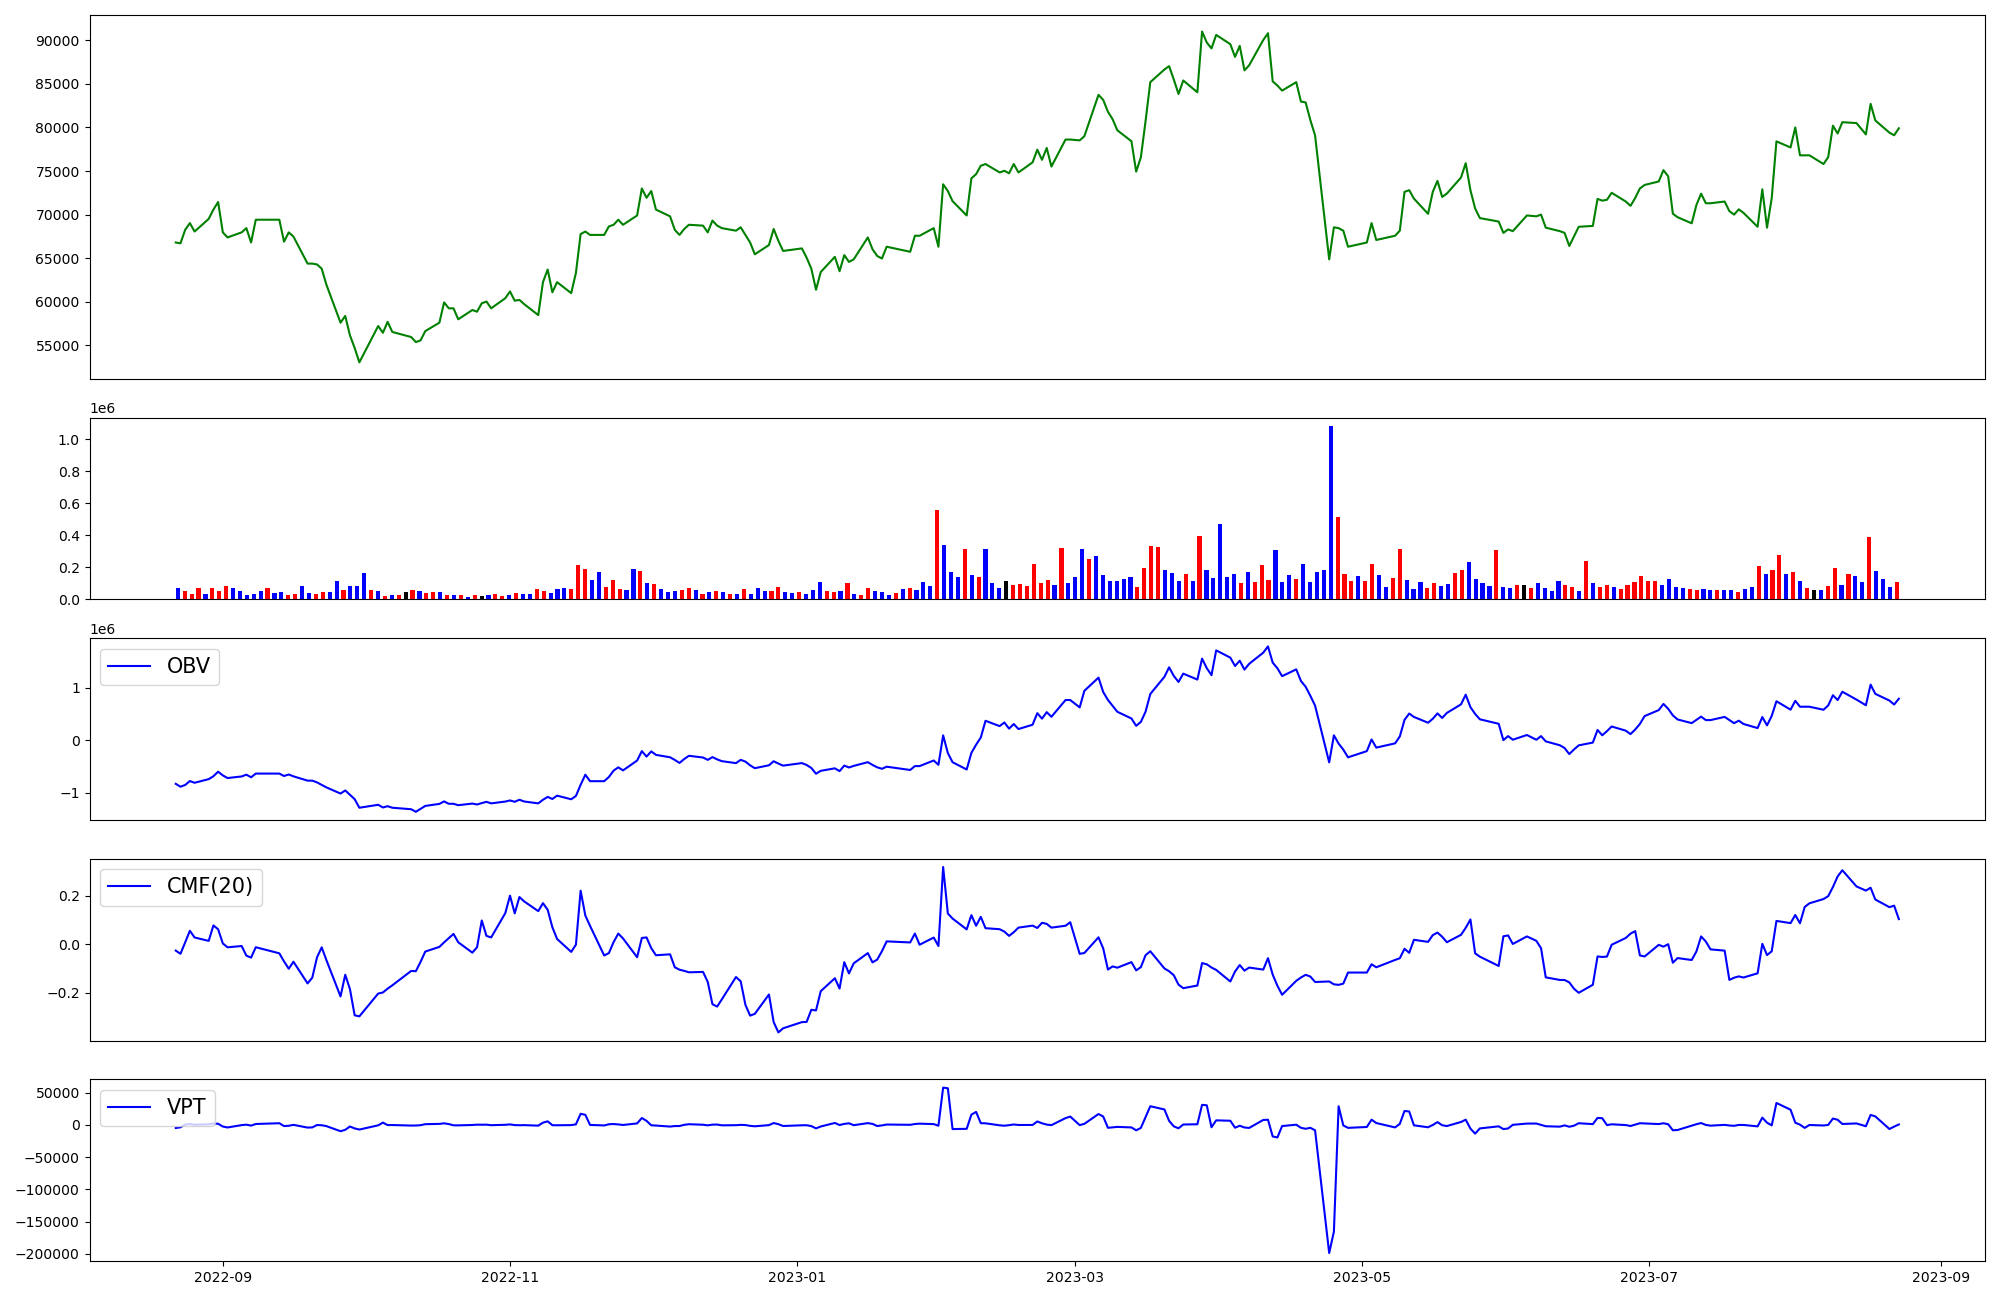Click the highest peak of CMF line
2000x1300 pixels.
coord(942,868)
